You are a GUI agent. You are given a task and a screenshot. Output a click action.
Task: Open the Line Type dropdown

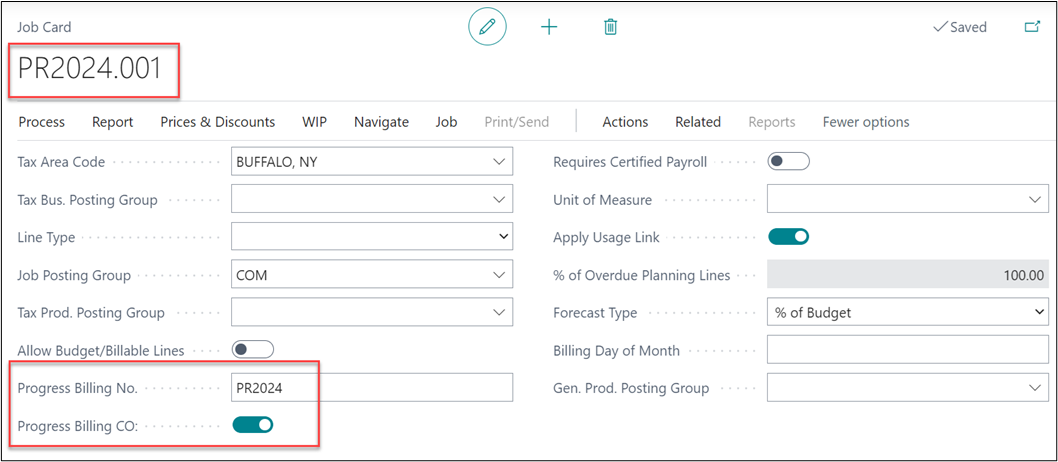click(x=502, y=238)
